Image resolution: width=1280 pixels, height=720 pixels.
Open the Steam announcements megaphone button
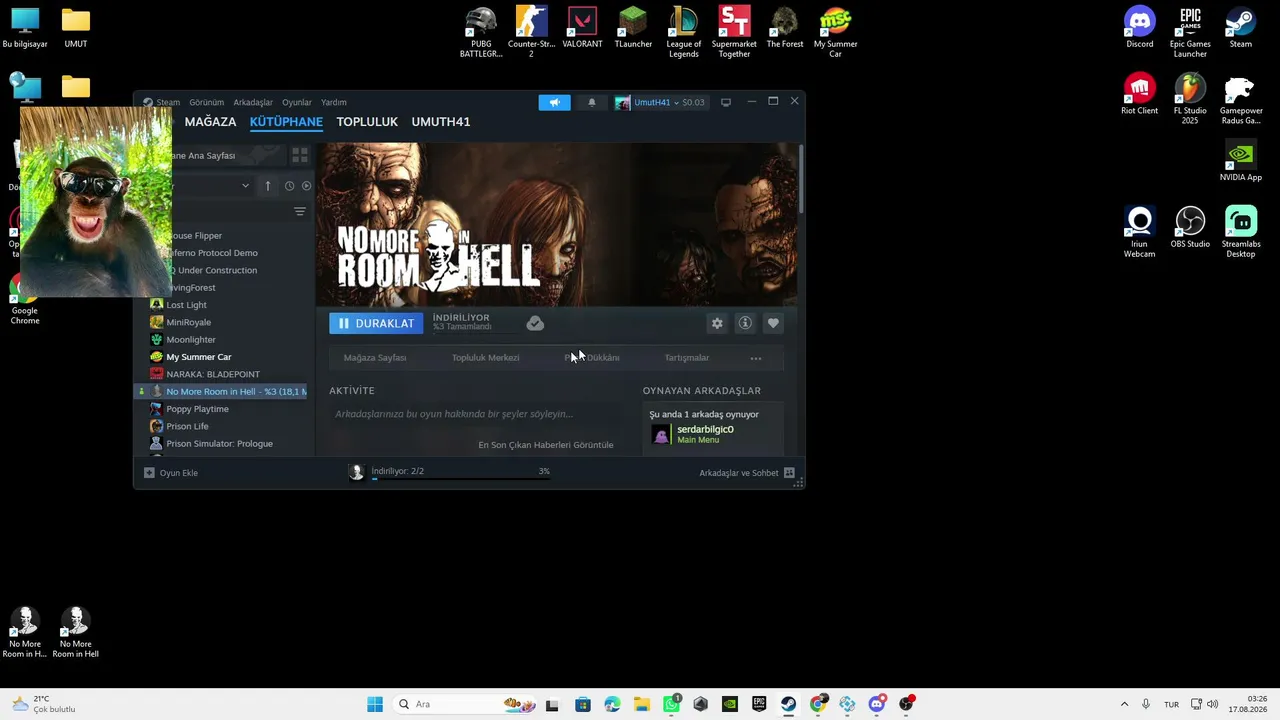pyautogui.click(x=554, y=102)
